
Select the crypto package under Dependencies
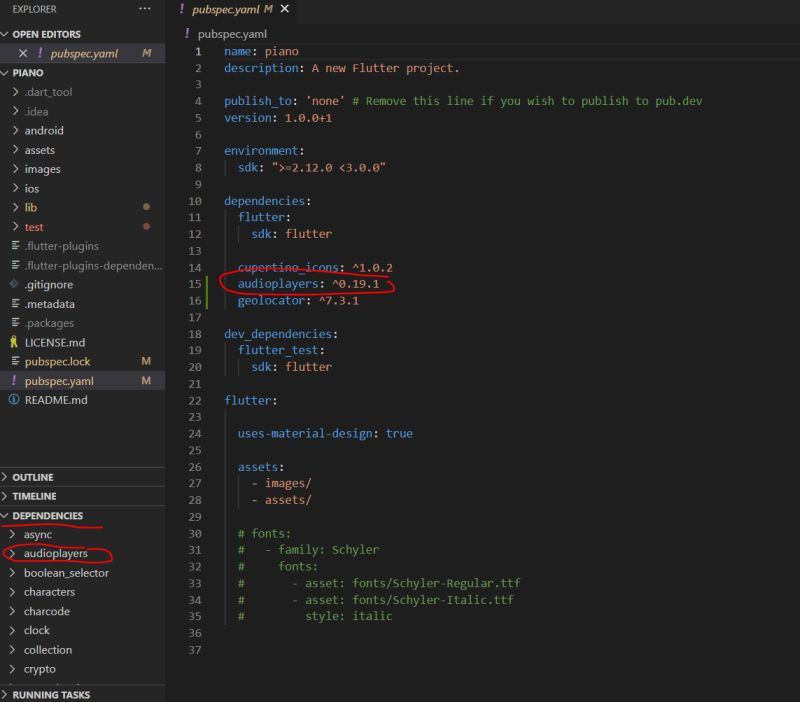pyautogui.click(x=41, y=668)
